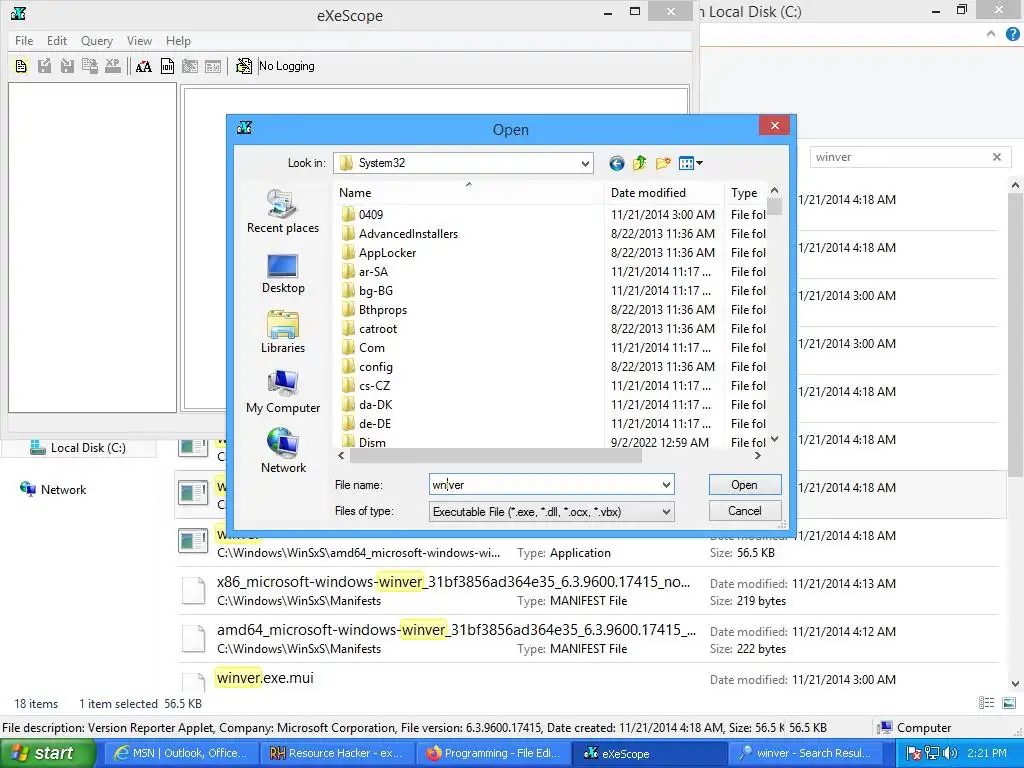Click the Open button in the dialog

pyautogui.click(x=744, y=485)
